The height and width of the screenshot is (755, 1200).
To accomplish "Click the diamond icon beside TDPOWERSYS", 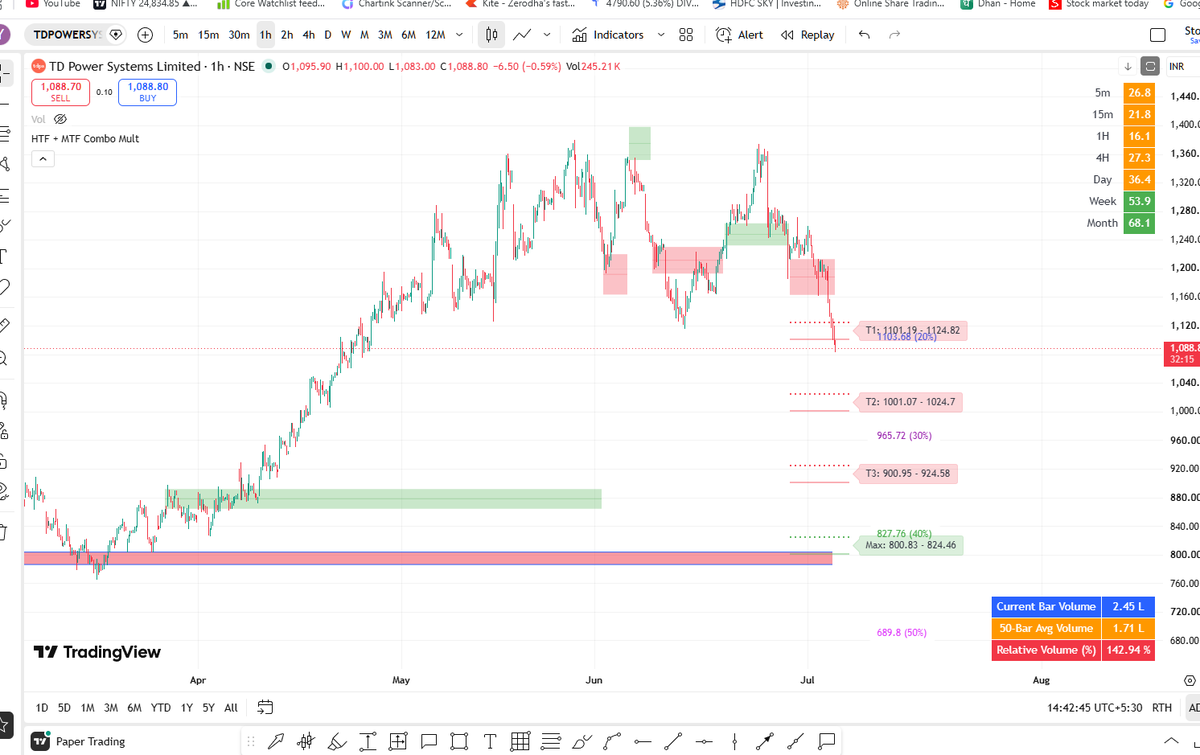I will pyautogui.click(x=116, y=35).
